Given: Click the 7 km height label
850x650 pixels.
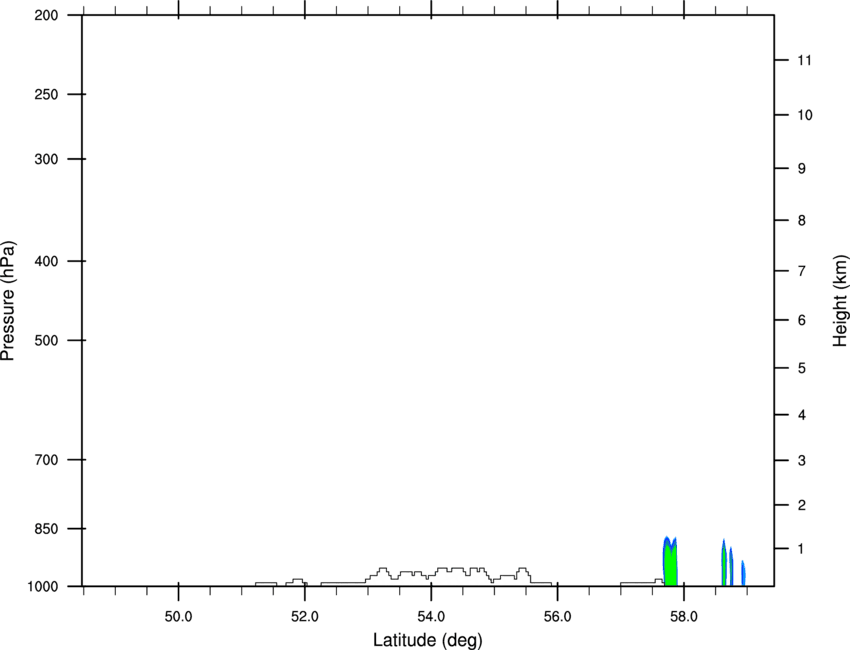Looking at the screenshot, I should [x=802, y=271].
